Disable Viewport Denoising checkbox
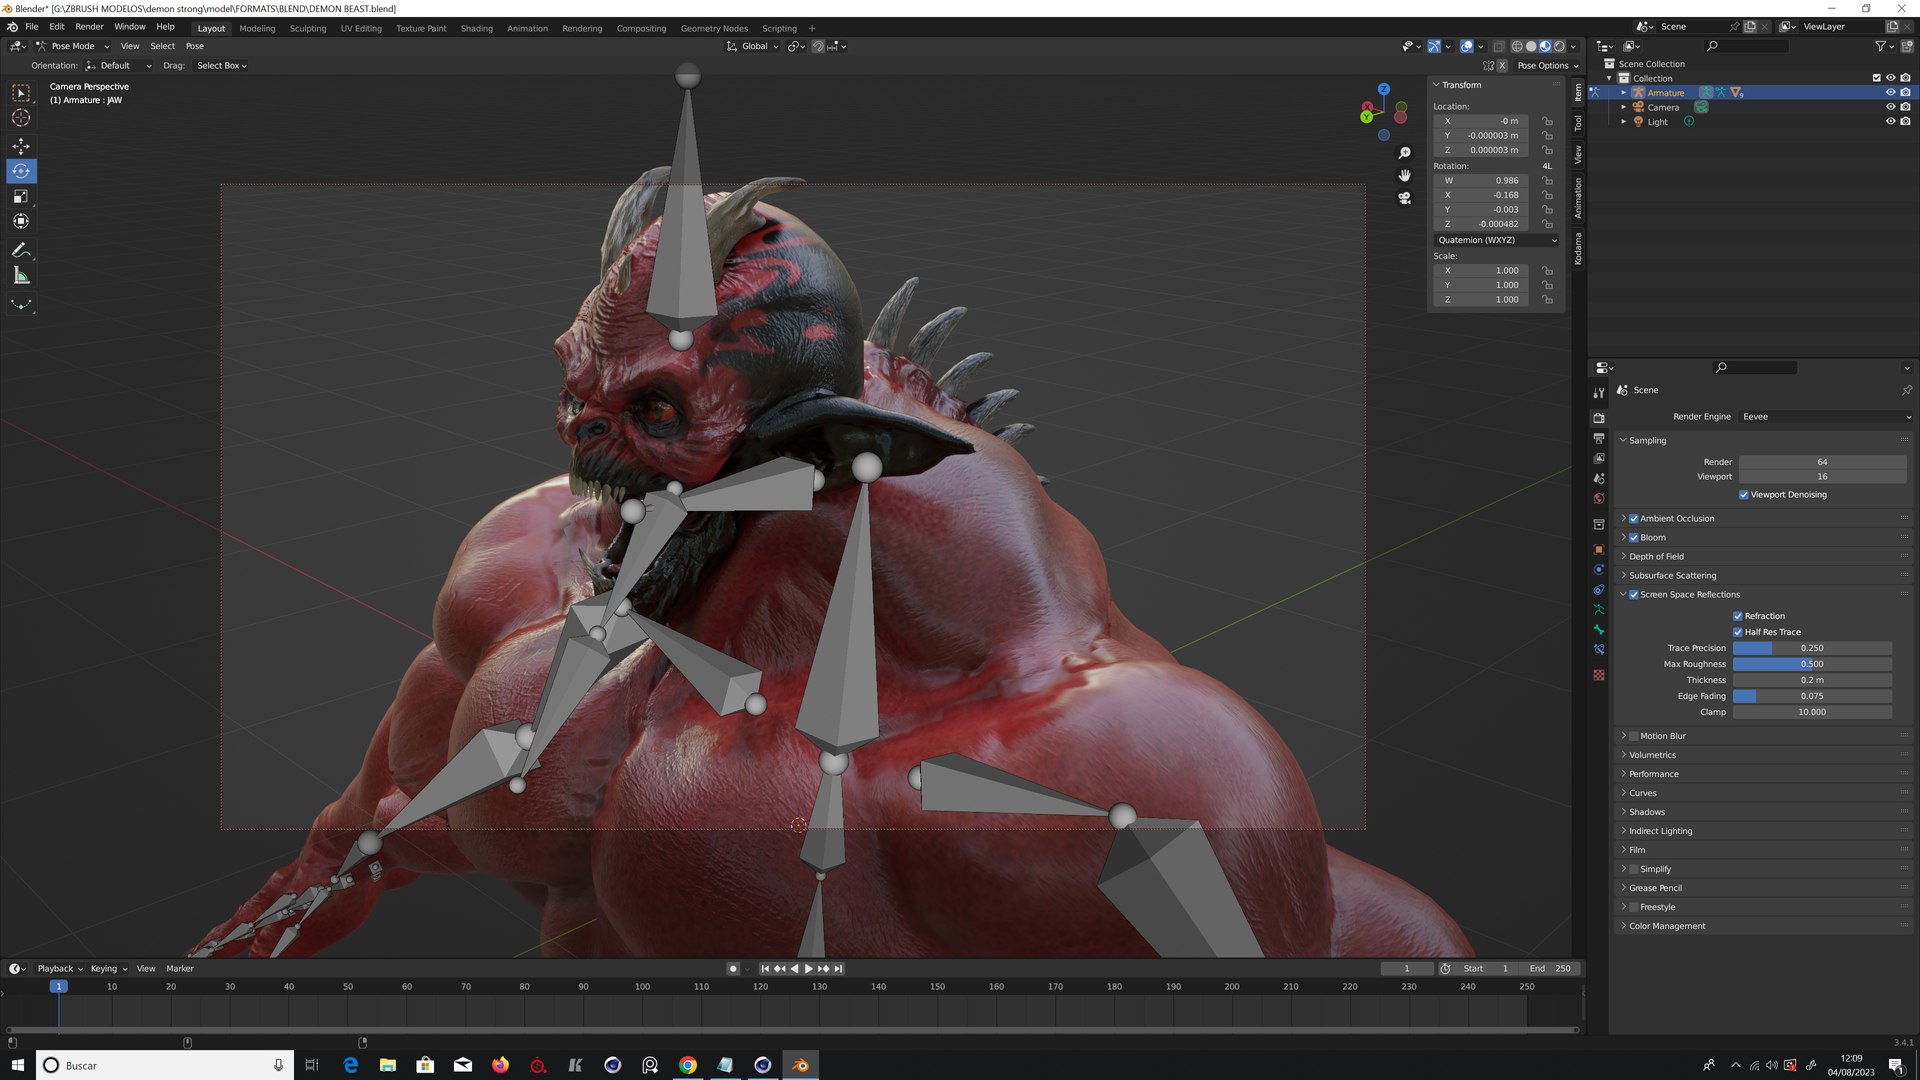This screenshot has height=1080, width=1920. (x=1743, y=495)
